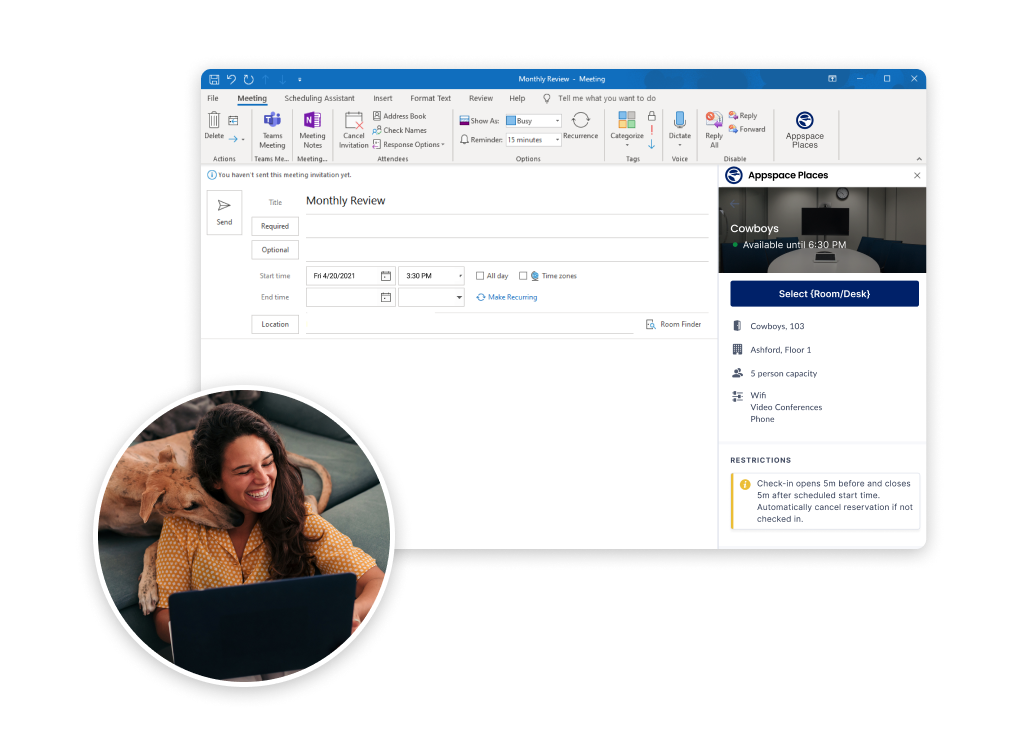Open the Room Finder
This screenshot has height=750, width=1024.
pos(673,325)
